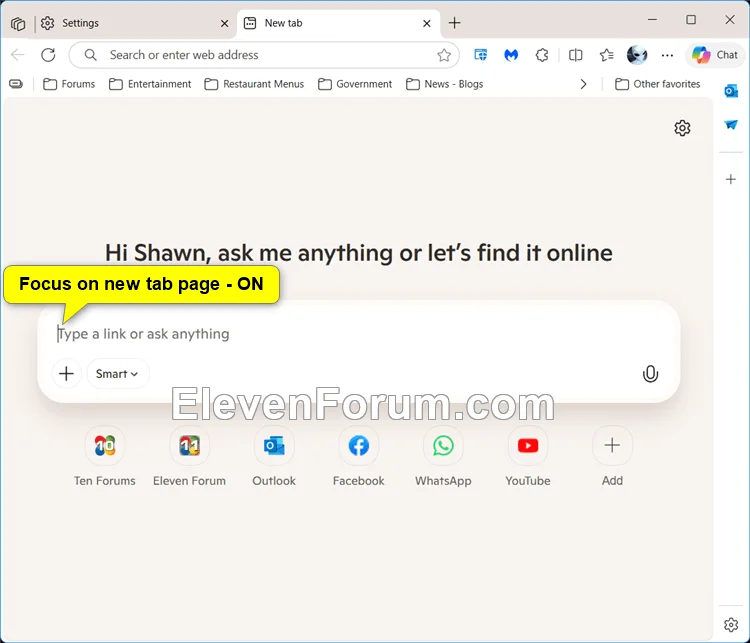Focus the Search or enter web address bar
Viewport: 750px width, 643px height.
pos(264,55)
